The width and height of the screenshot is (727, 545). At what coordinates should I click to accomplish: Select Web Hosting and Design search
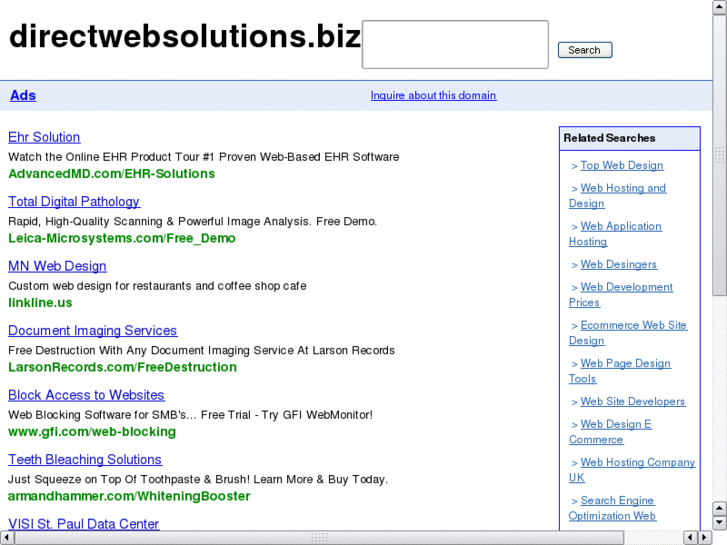618,196
